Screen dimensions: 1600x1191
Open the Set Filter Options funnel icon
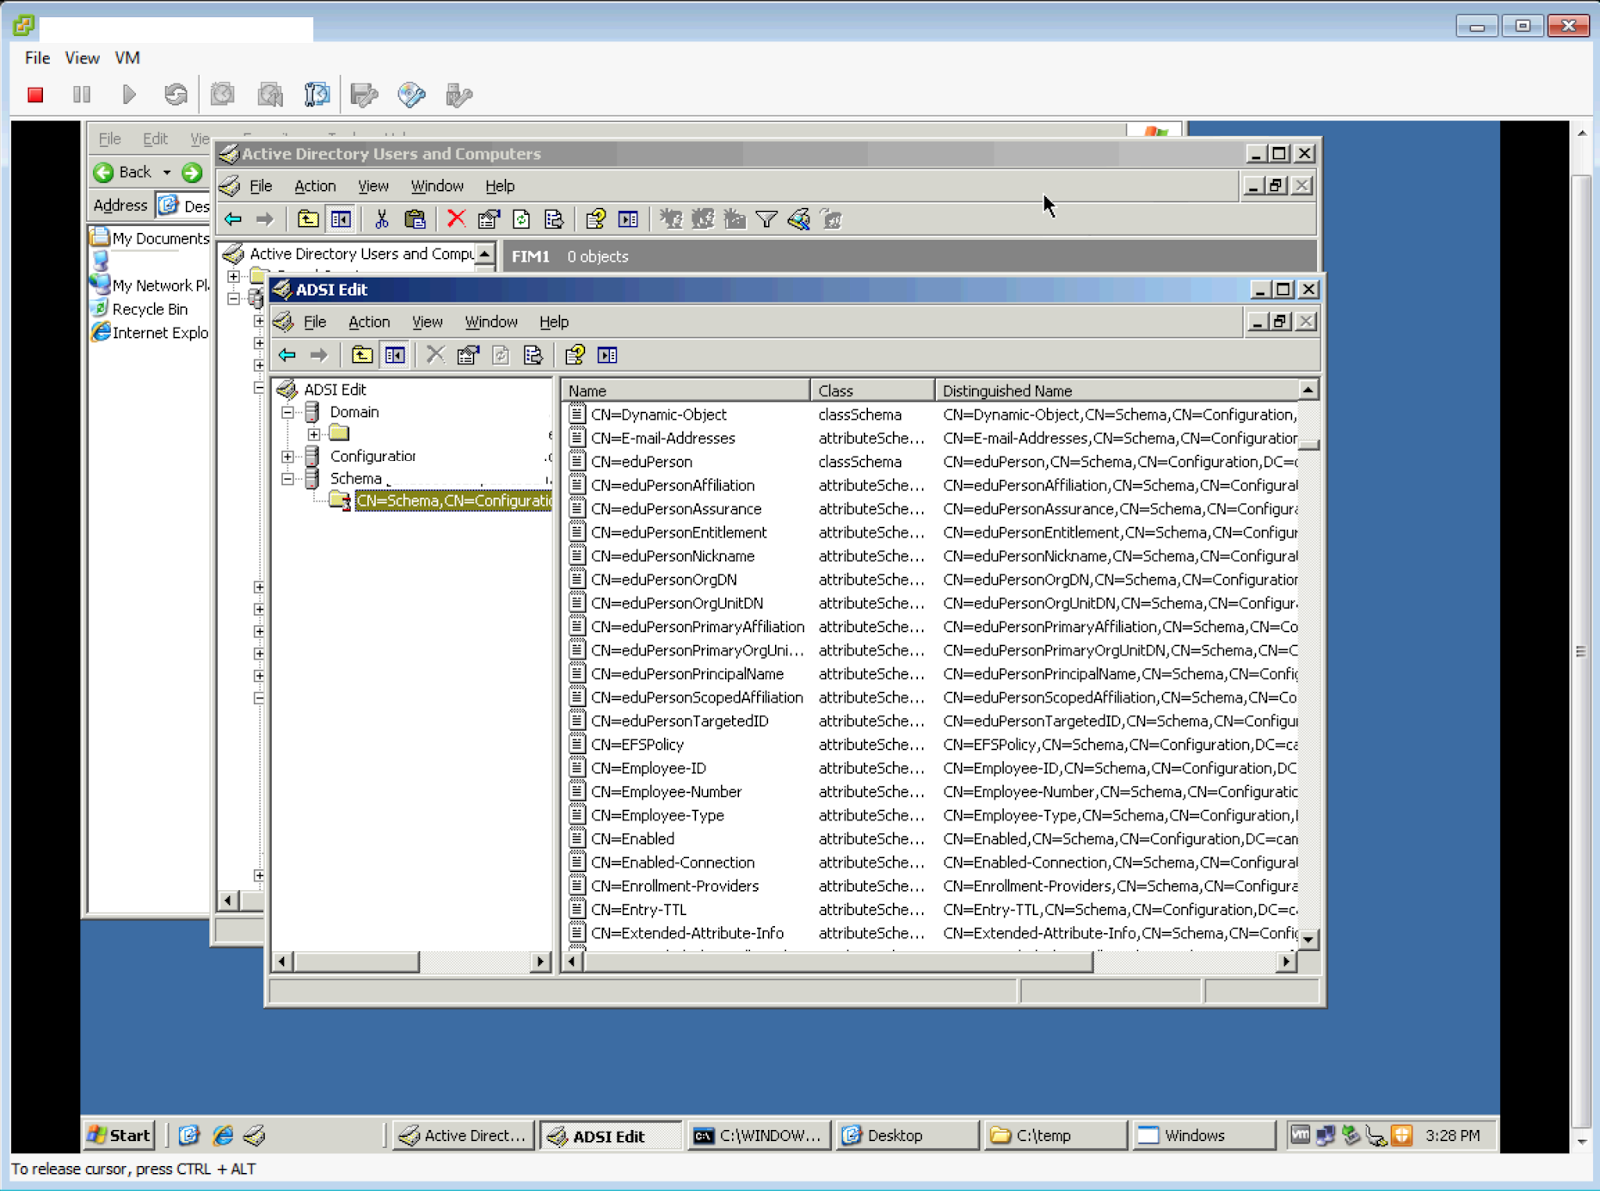766,219
